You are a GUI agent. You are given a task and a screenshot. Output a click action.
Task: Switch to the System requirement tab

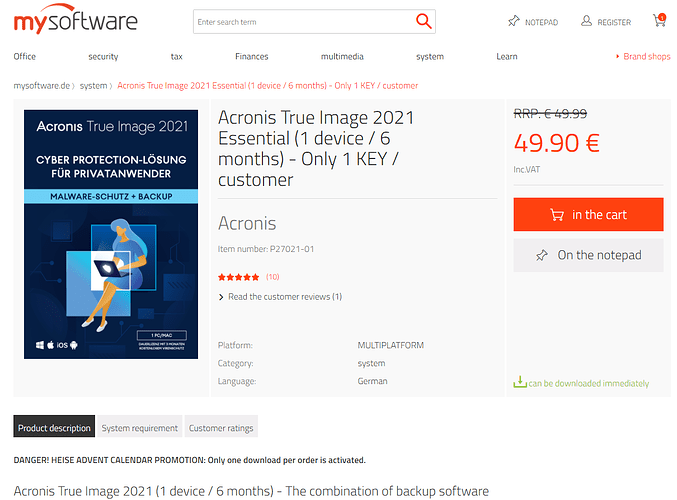pos(139,426)
